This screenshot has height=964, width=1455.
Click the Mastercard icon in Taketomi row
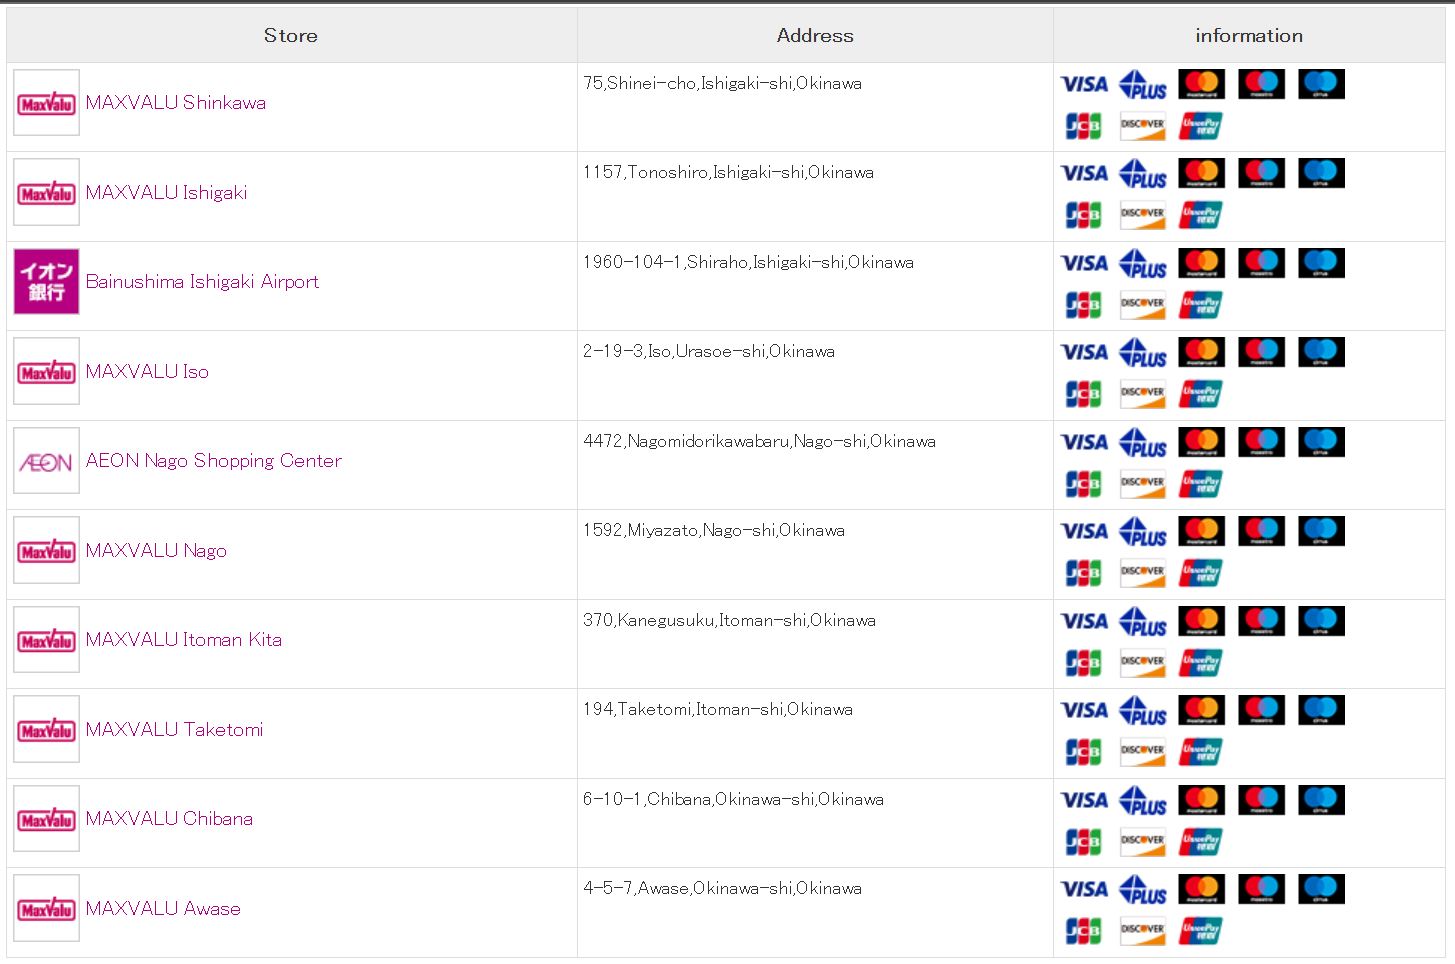pyautogui.click(x=1202, y=710)
